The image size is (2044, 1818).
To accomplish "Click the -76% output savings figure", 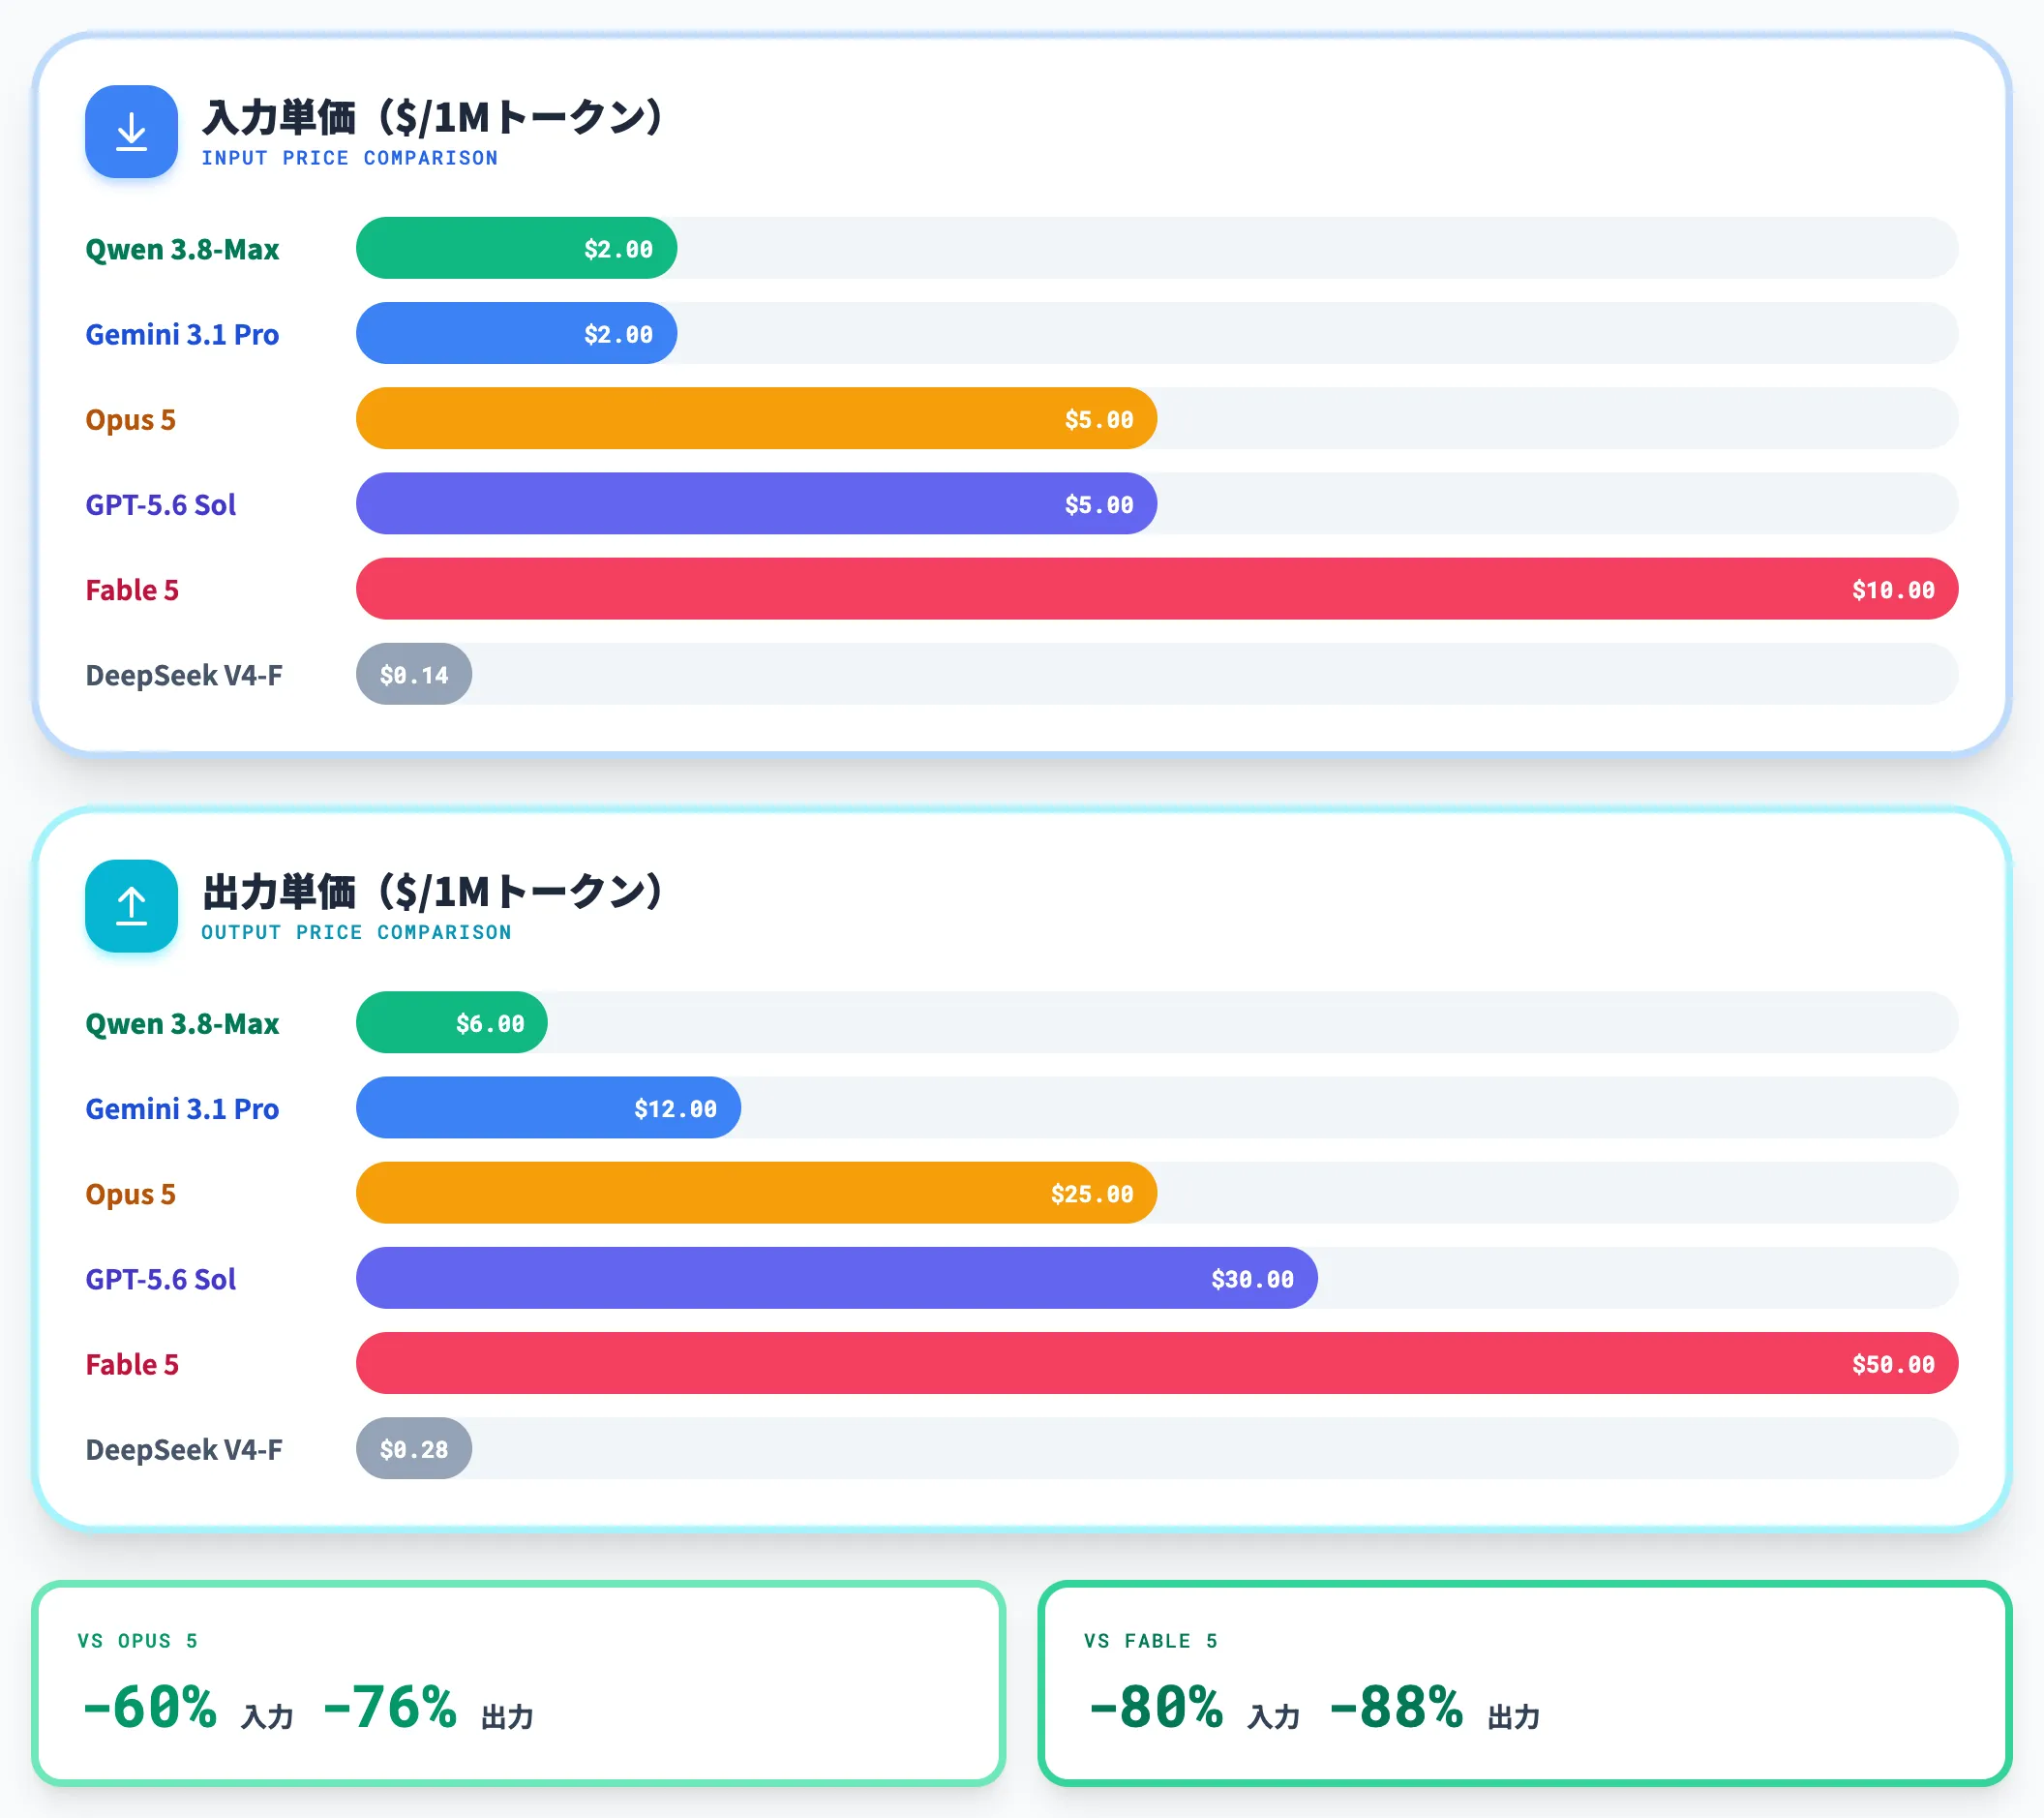I will tap(390, 1707).
